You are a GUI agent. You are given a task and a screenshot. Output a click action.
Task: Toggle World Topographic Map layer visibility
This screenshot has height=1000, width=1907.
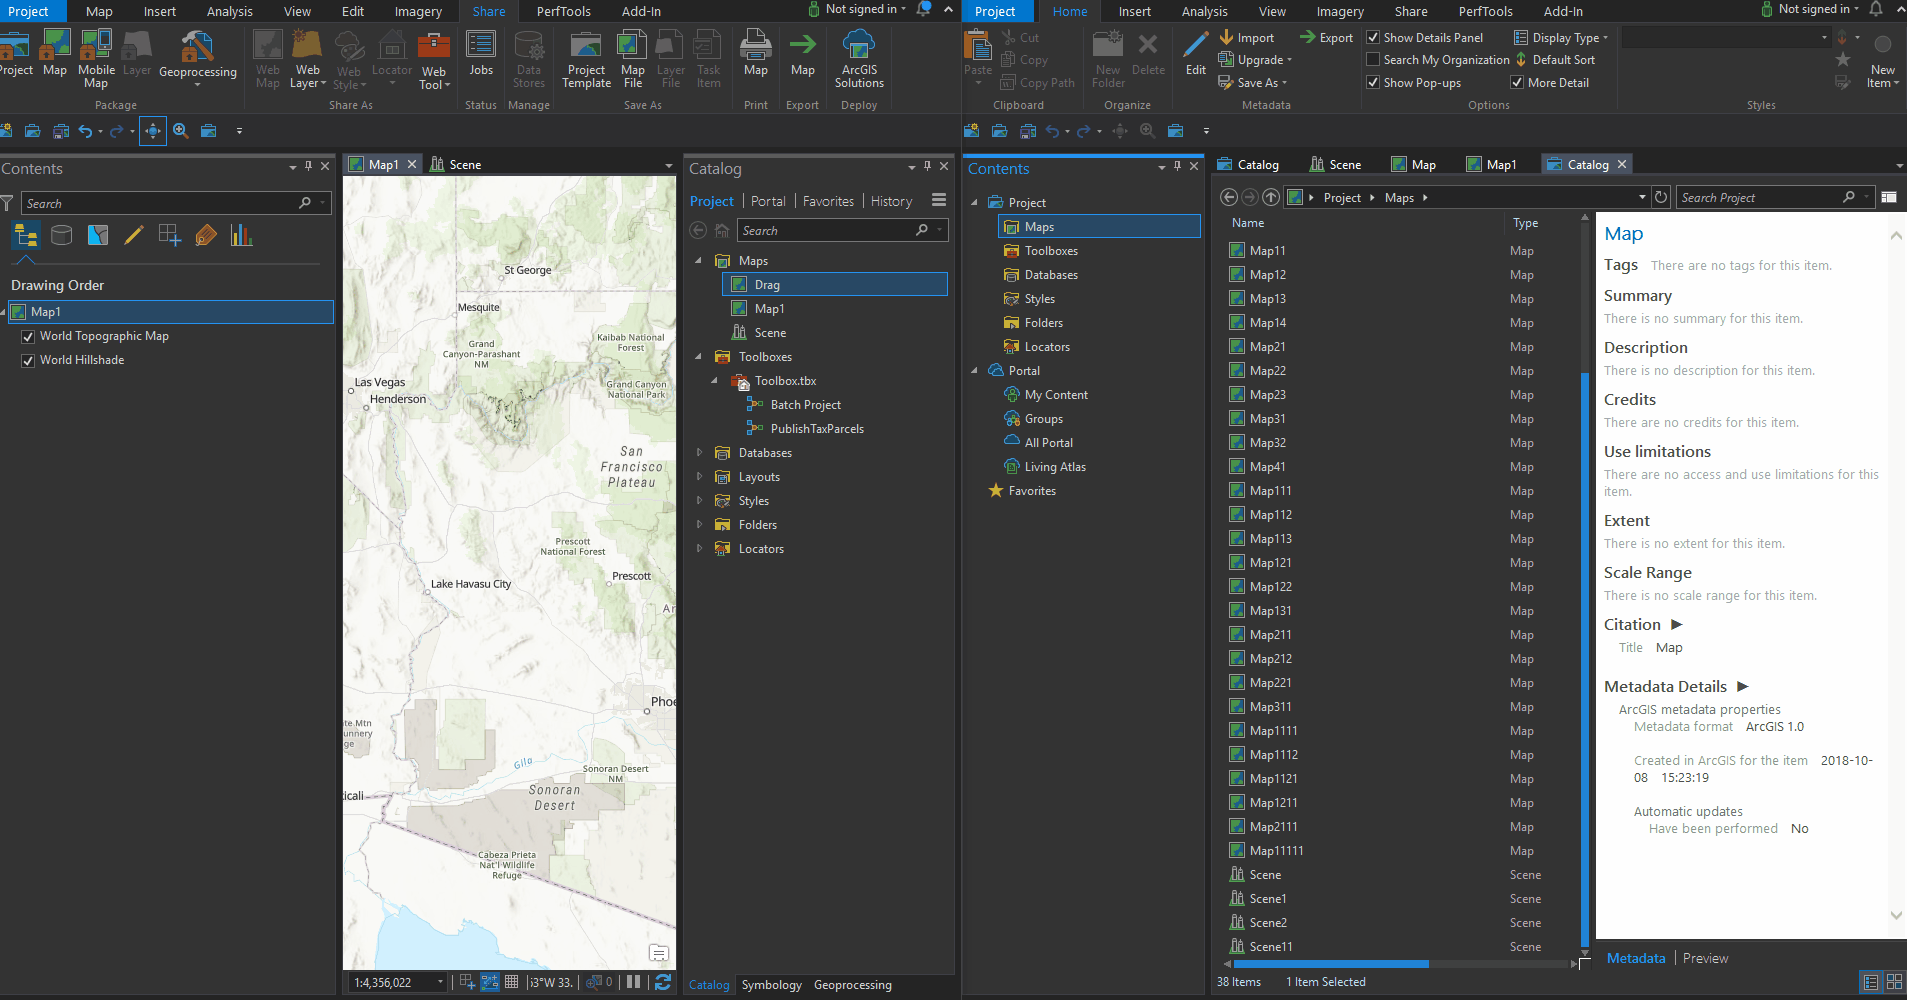(28, 337)
